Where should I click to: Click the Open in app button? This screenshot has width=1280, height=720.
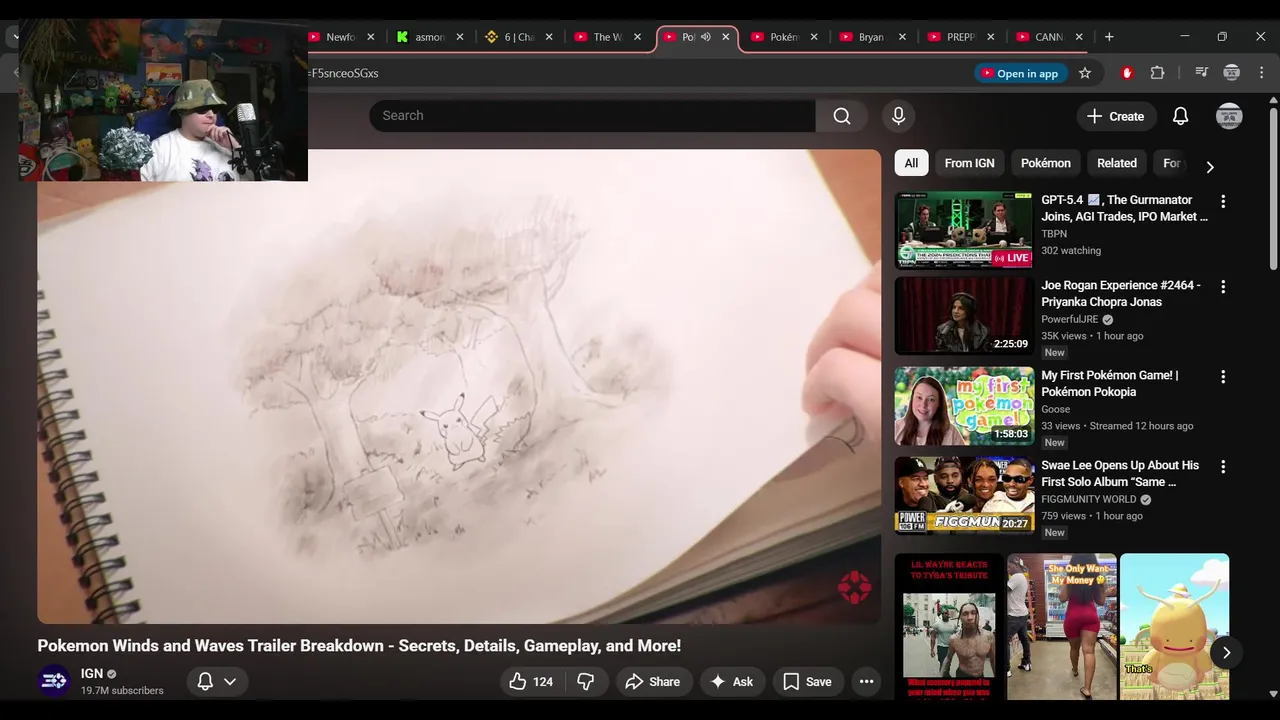tap(1019, 73)
